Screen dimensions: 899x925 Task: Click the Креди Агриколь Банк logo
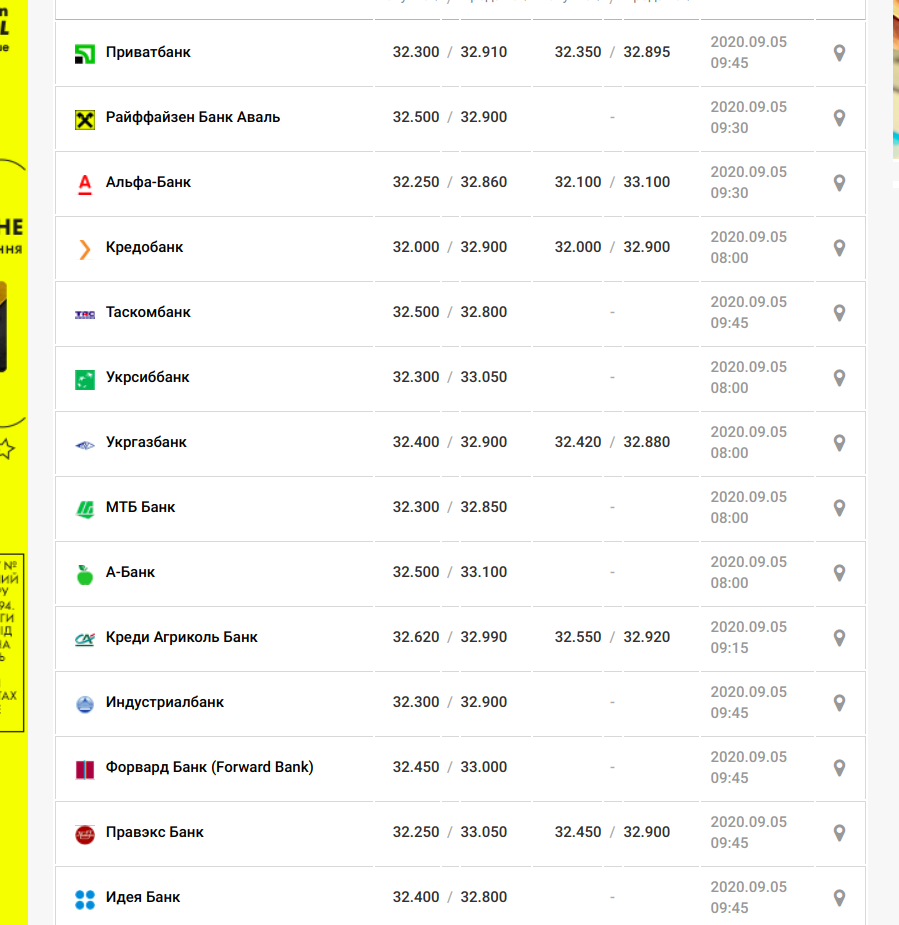85,639
